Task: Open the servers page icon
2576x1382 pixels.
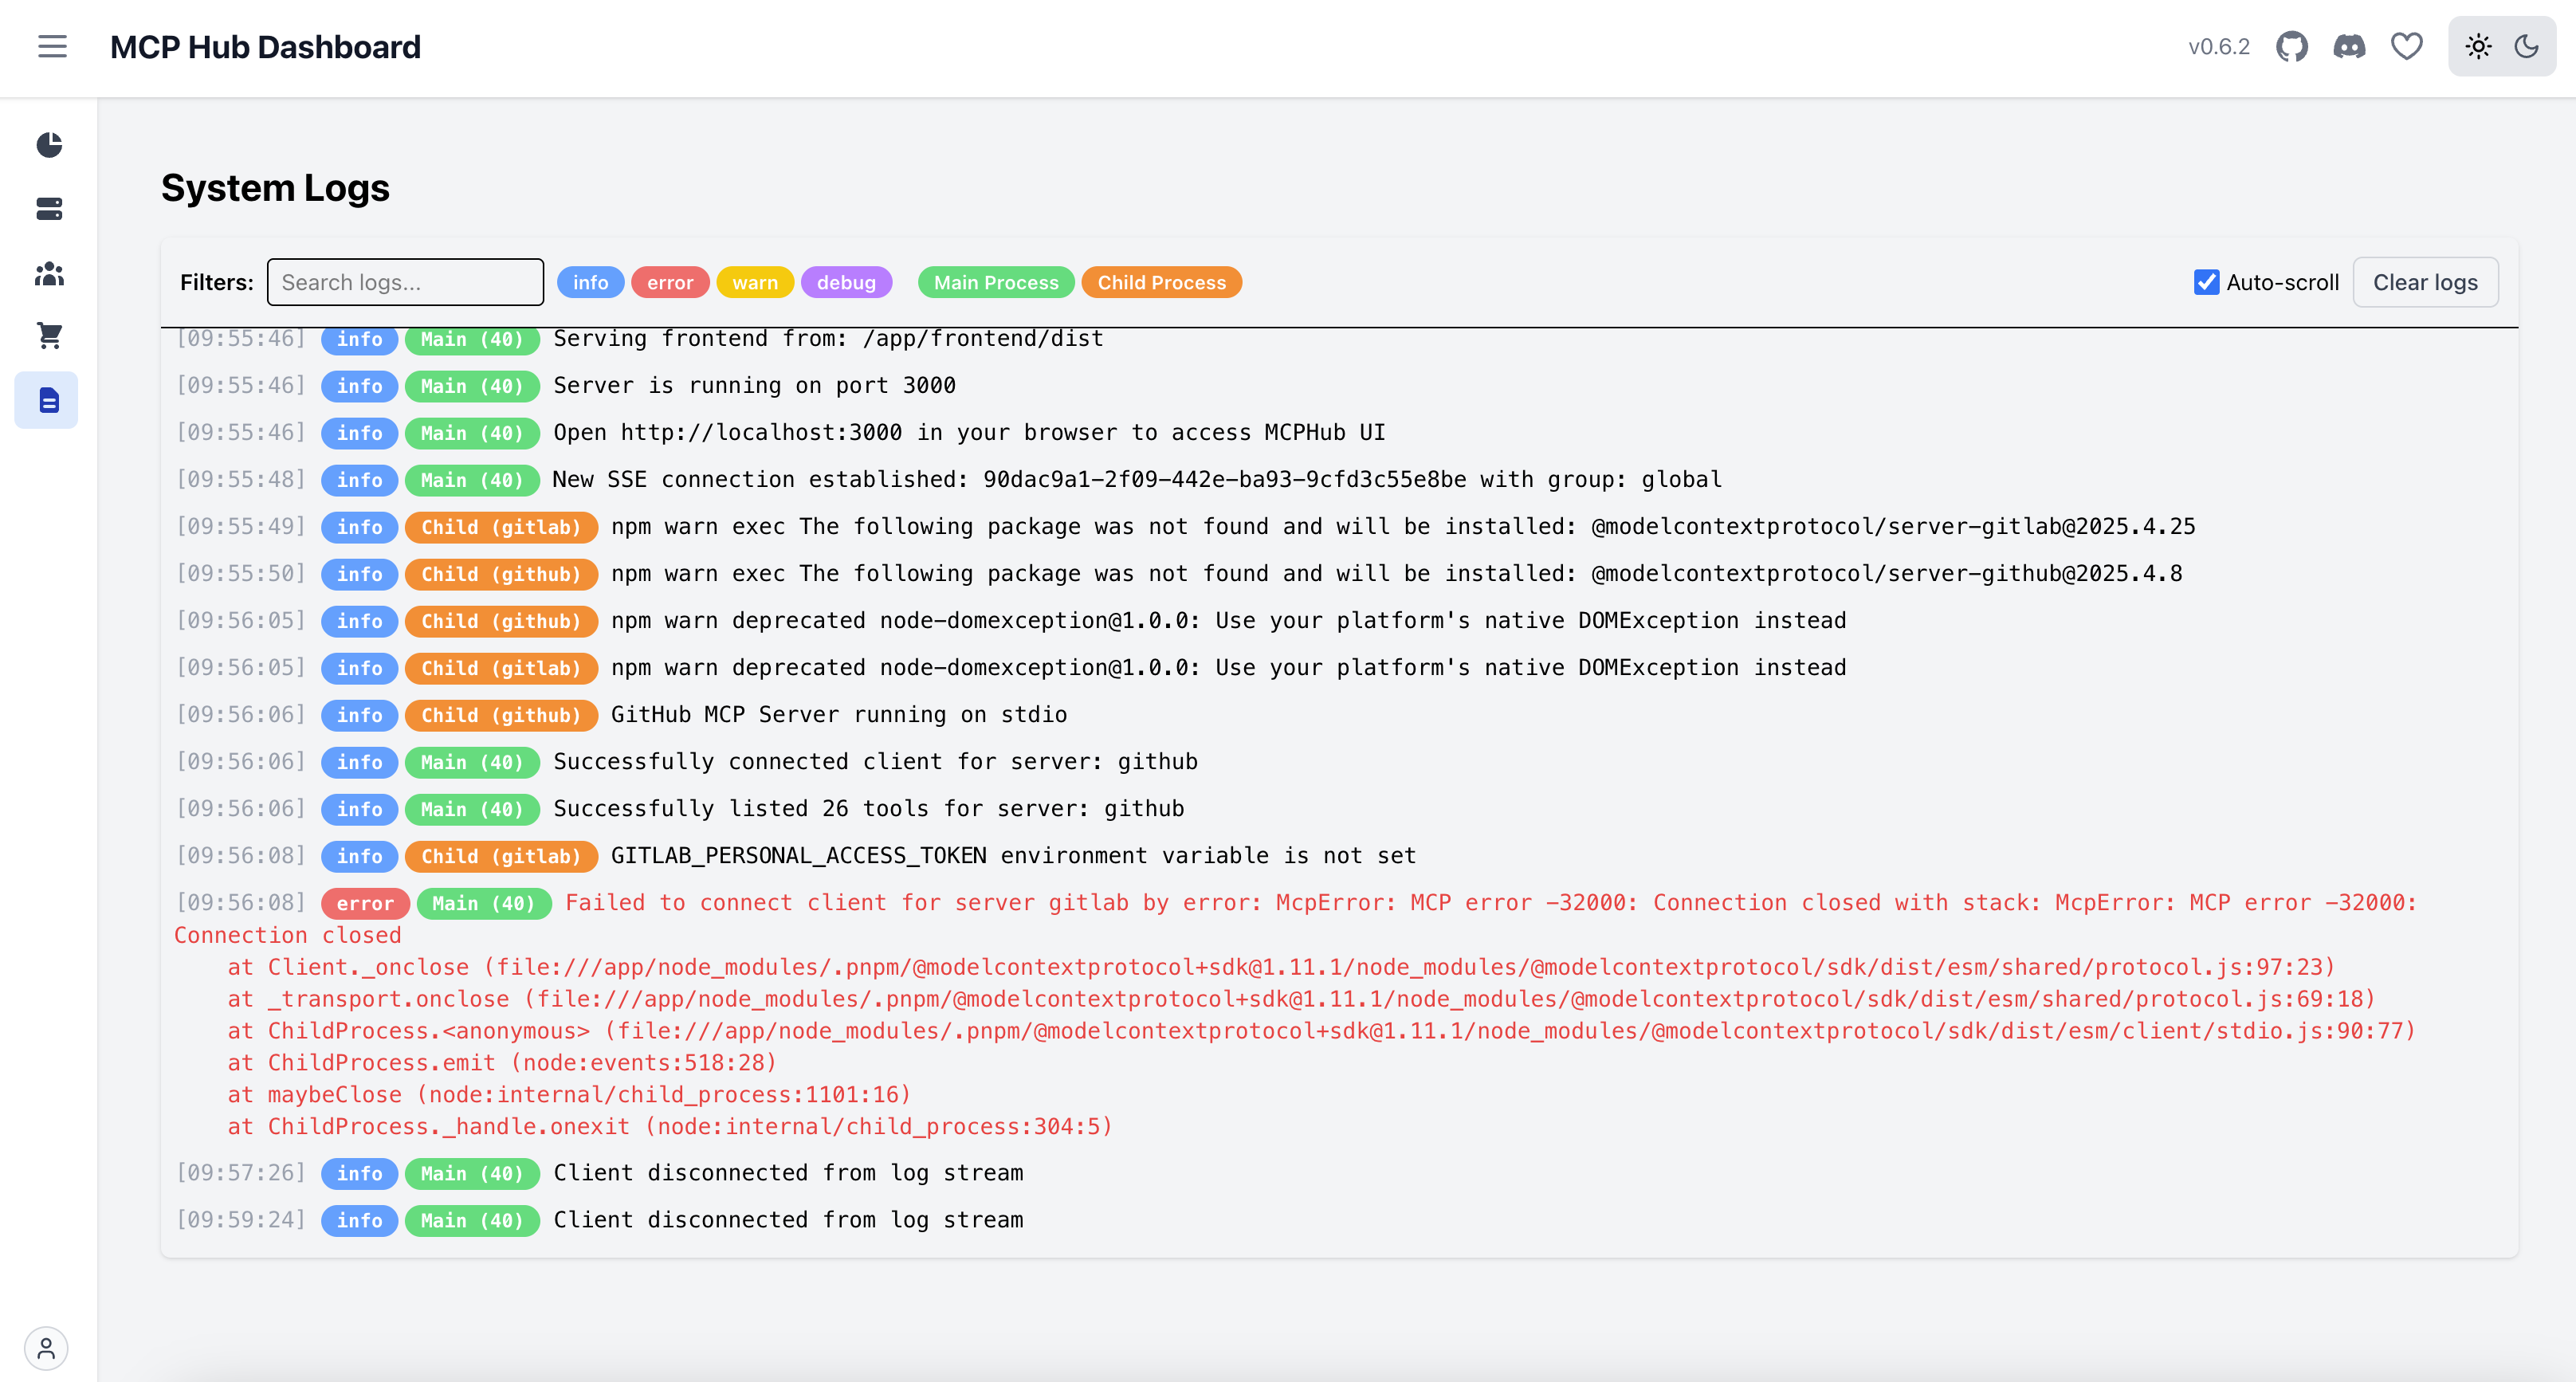Action: pyautogui.click(x=49, y=209)
